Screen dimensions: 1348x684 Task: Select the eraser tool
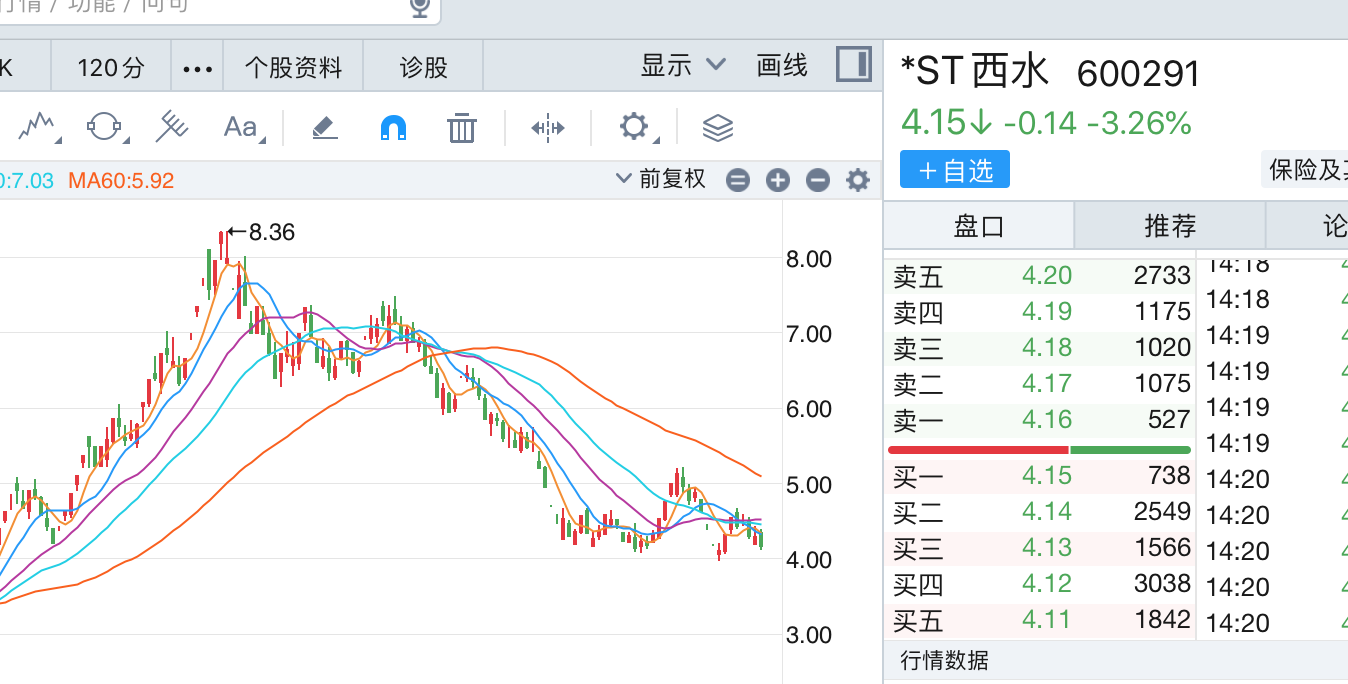325,127
